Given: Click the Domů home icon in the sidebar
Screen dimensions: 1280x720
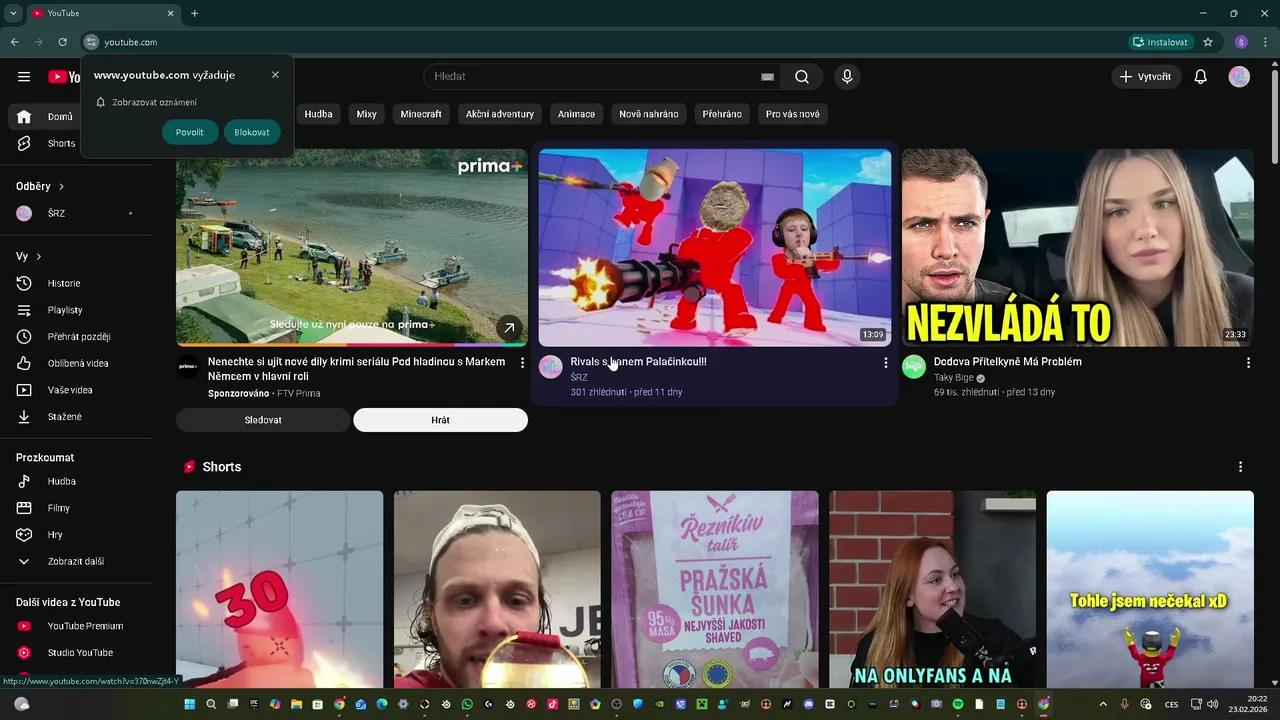Looking at the screenshot, I should 24,116.
